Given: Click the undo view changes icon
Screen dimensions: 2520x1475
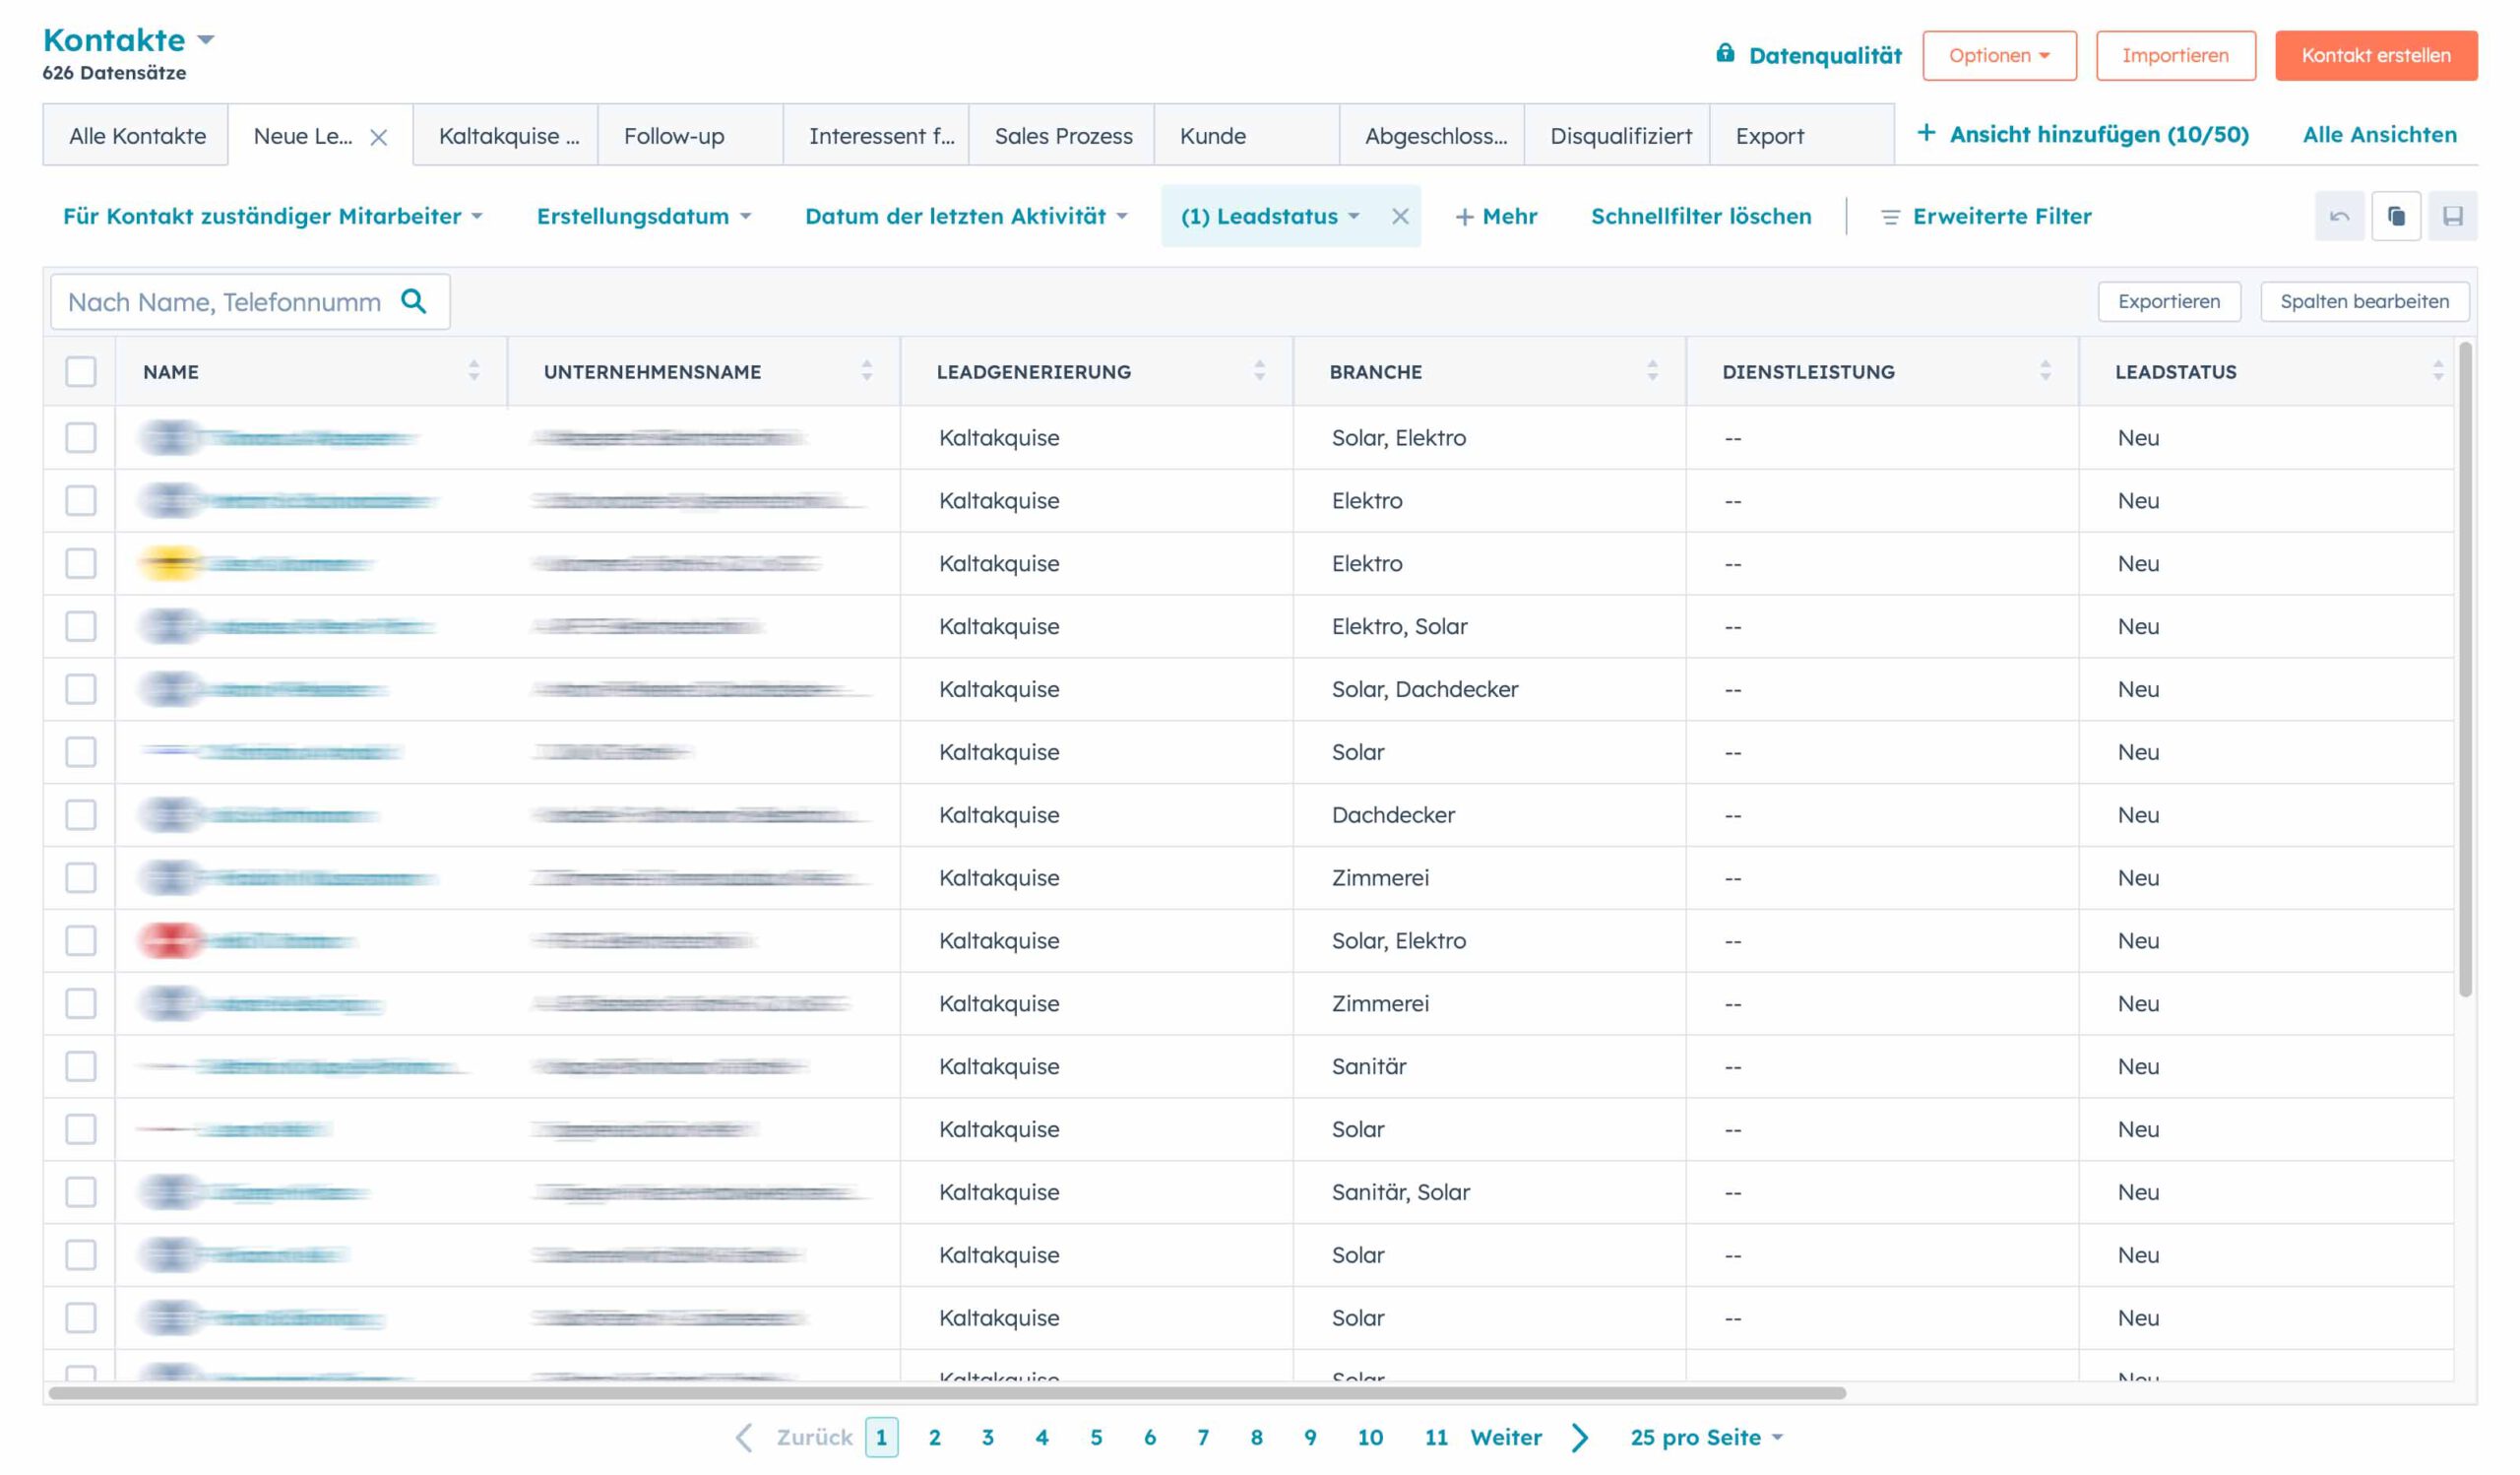Looking at the screenshot, I should (x=2339, y=216).
